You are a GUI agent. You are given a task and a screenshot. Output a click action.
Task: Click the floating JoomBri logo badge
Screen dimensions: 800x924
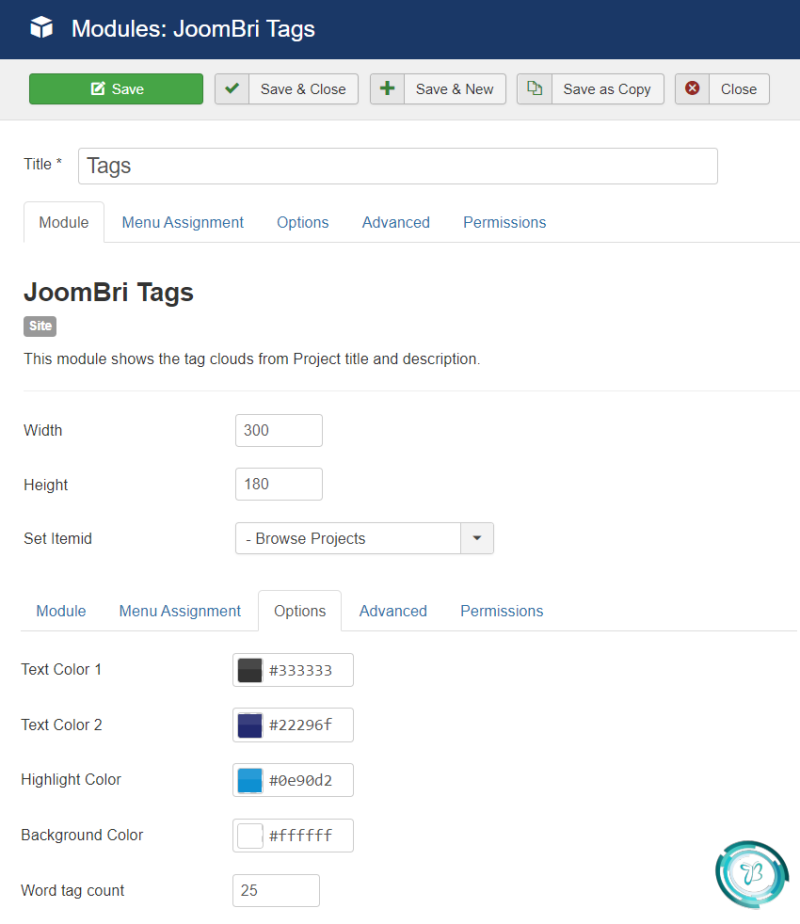pyautogui.click(x=751, y=874)
